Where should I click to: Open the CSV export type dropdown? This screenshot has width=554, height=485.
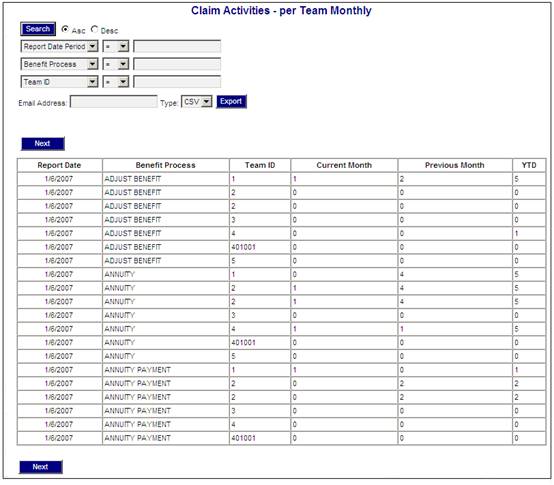(196, 102)
